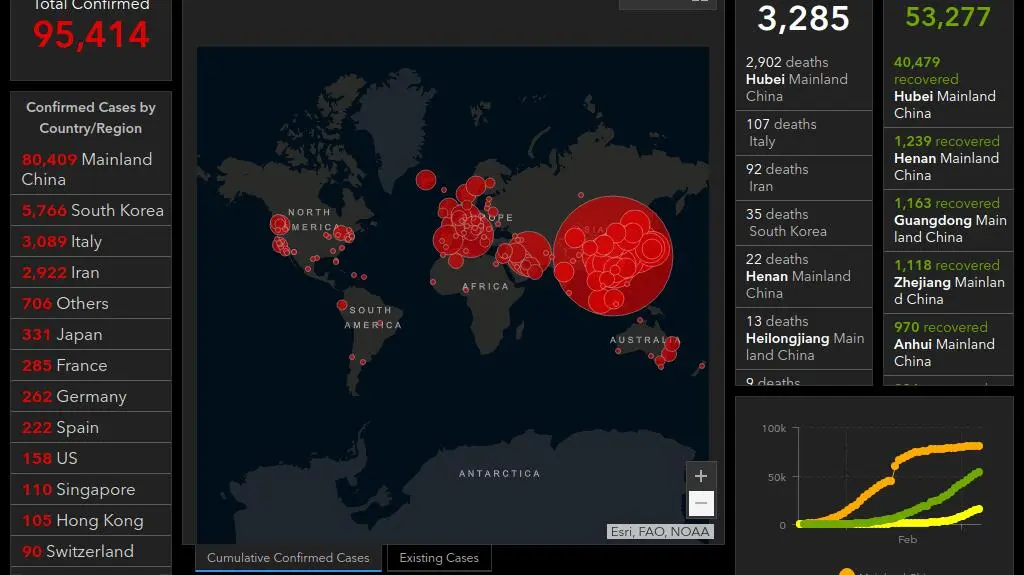Select the 2,902 deaths Hubei entry

803,79
